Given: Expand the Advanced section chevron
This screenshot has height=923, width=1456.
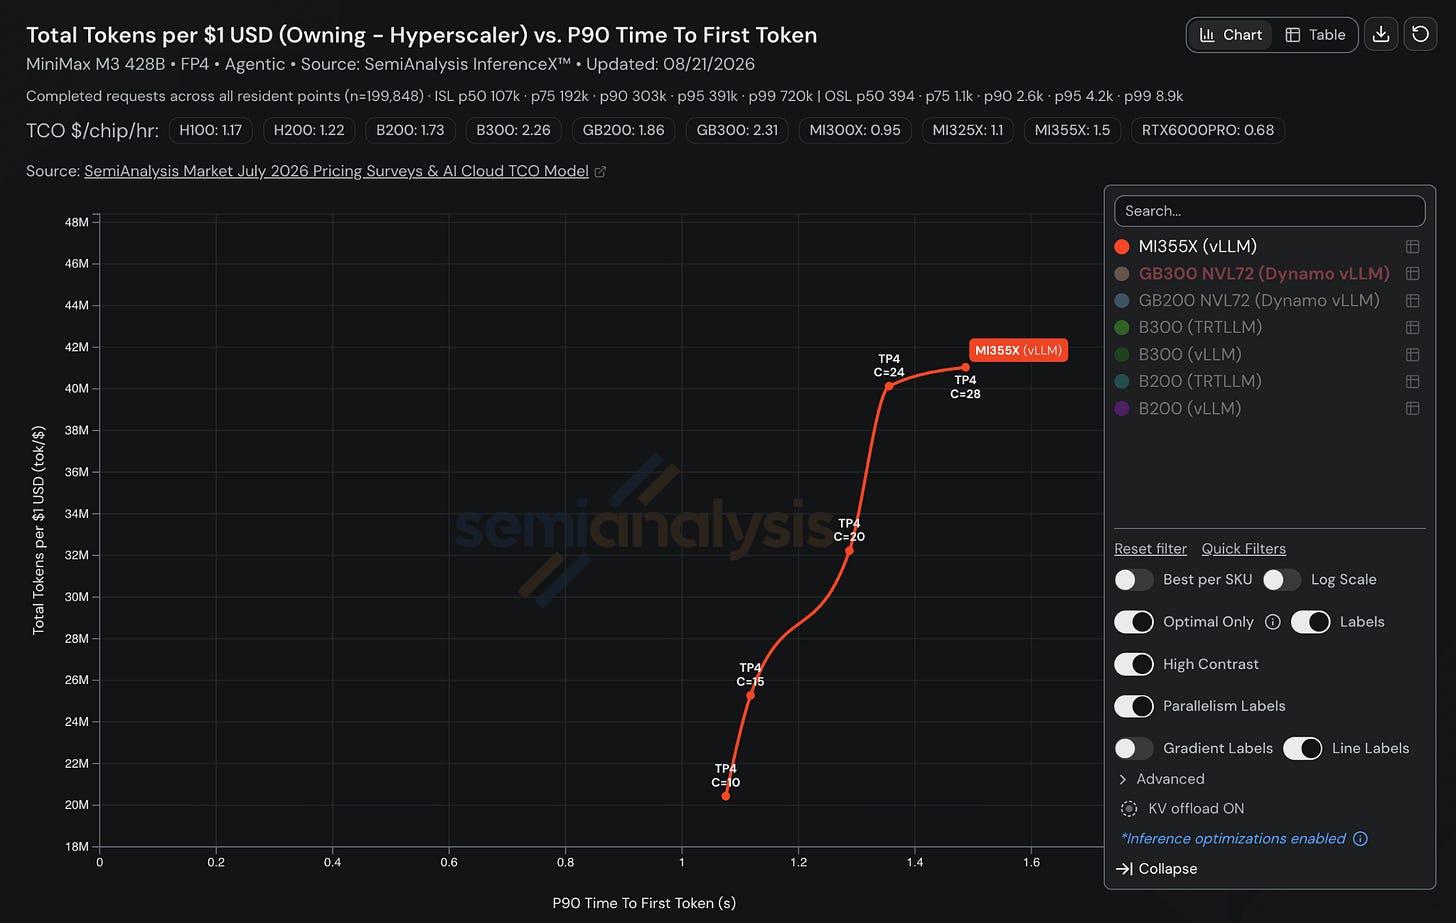Looking at the screenshot, I should pyautogui.click(x=1123, y=779).
